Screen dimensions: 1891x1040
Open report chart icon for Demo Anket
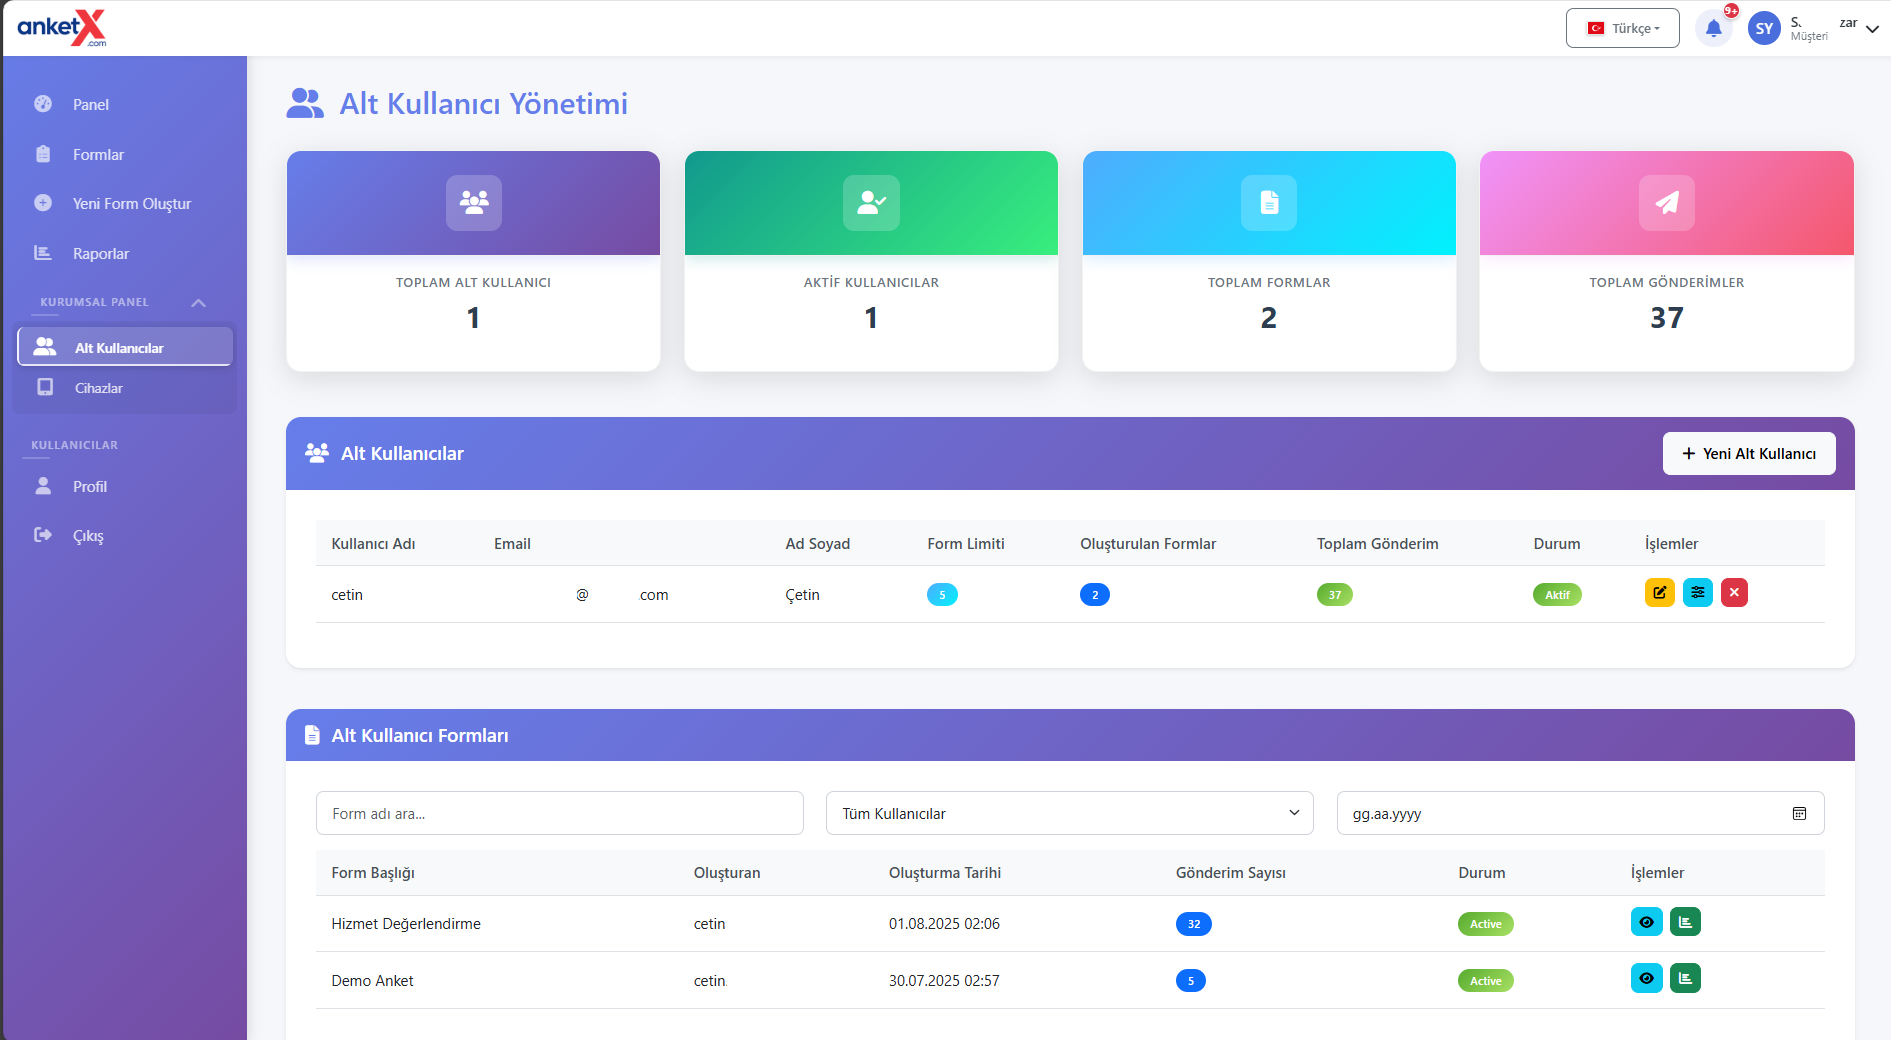[x=1685, y=979]
